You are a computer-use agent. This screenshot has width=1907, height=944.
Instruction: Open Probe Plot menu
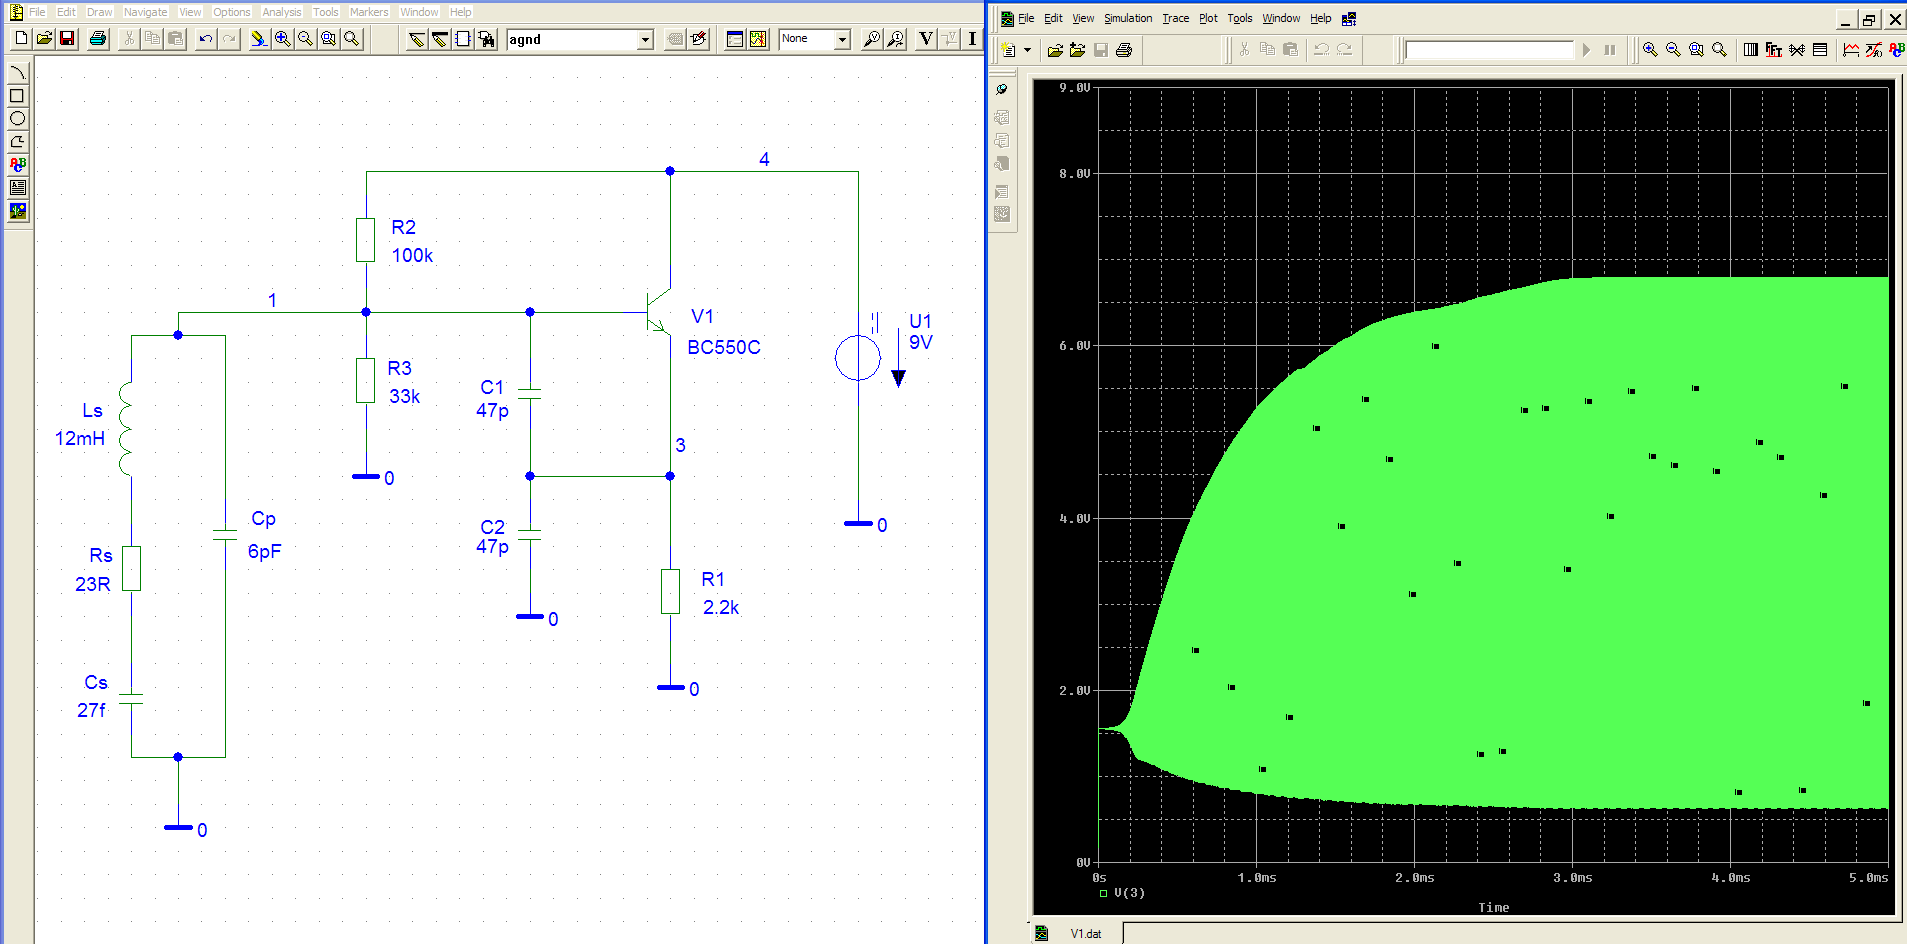tap(1208, 18)
